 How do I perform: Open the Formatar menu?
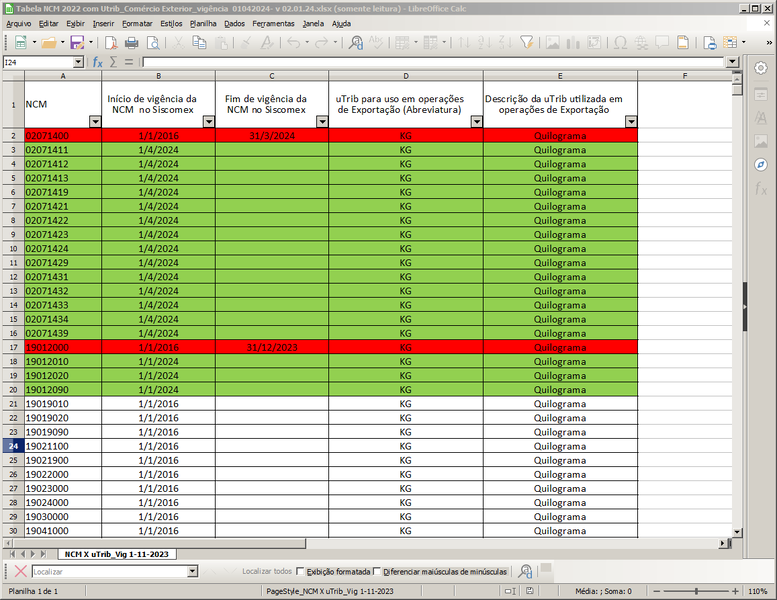(137, 23)
